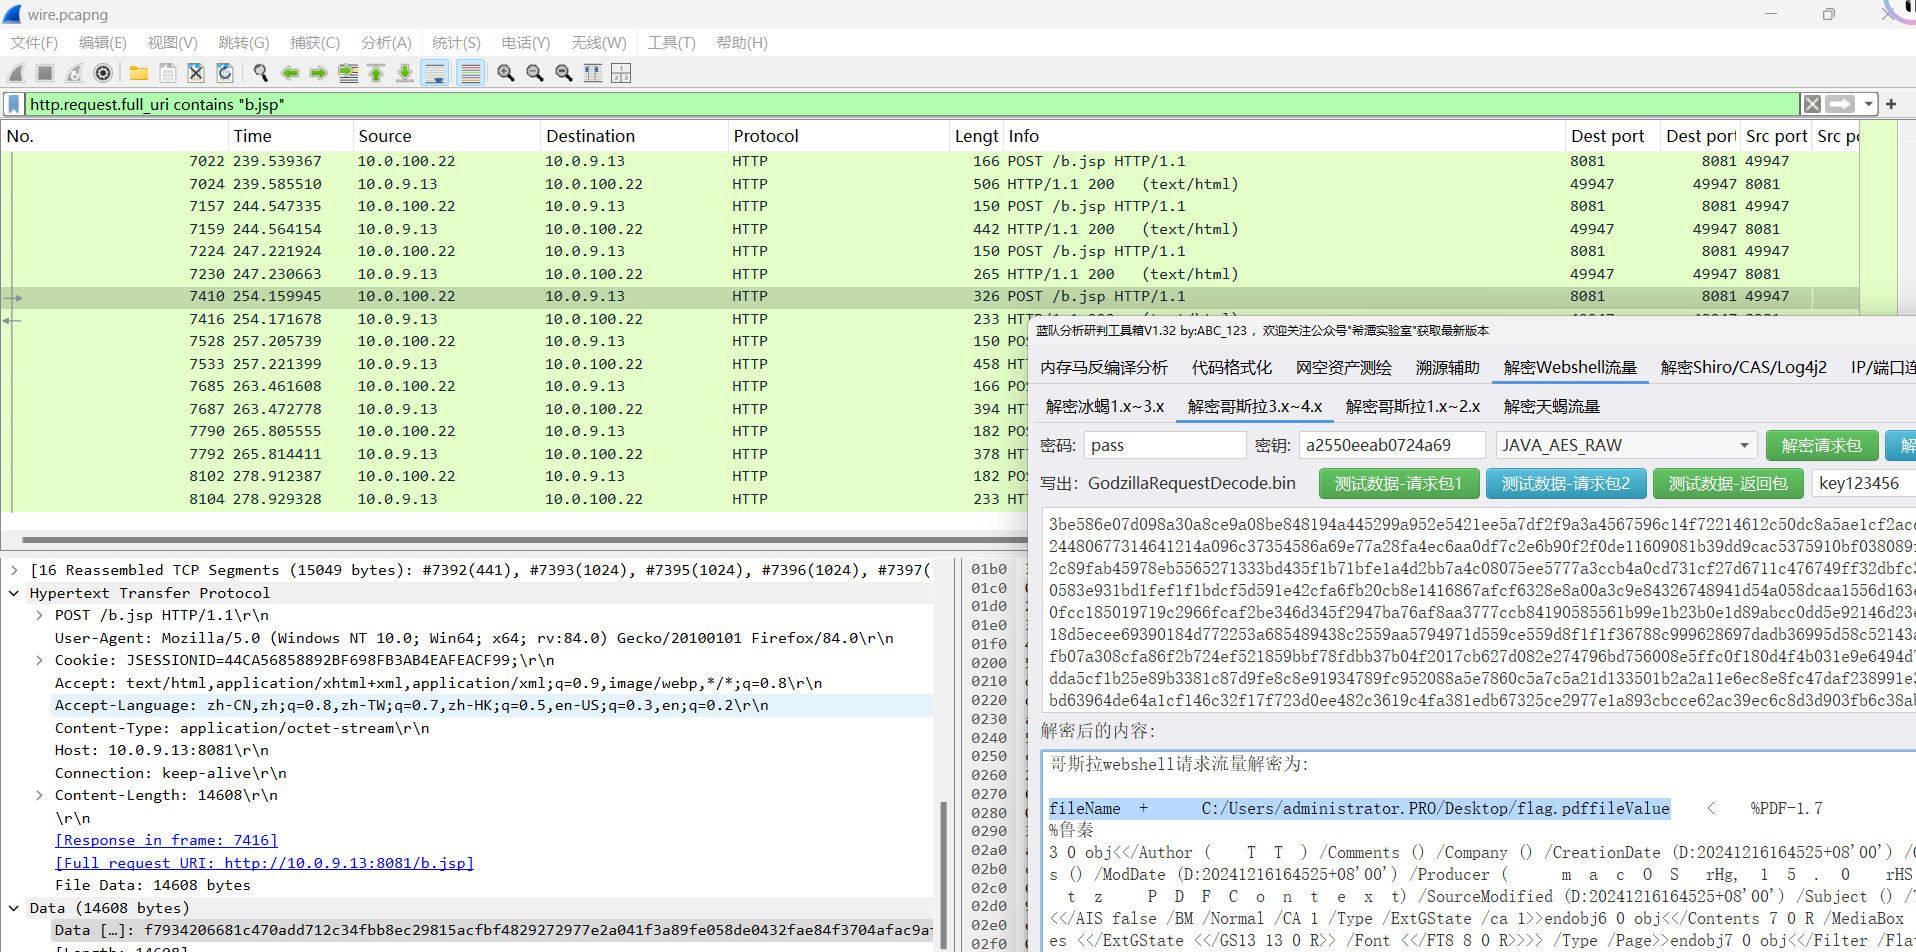This screenshot has width=1916, height=952.
Task: Click the 密码 field containing pass
Action: pos(1165,445)
